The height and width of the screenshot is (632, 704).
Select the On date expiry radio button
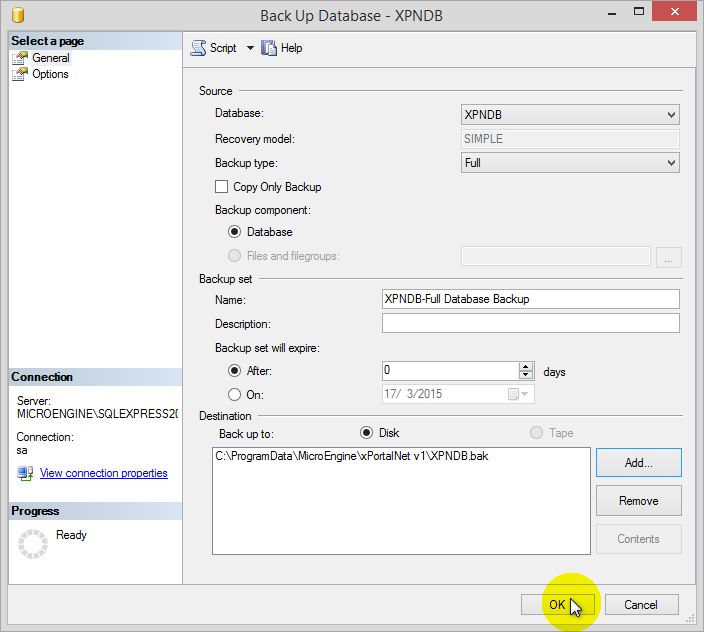tap(235, 394)
